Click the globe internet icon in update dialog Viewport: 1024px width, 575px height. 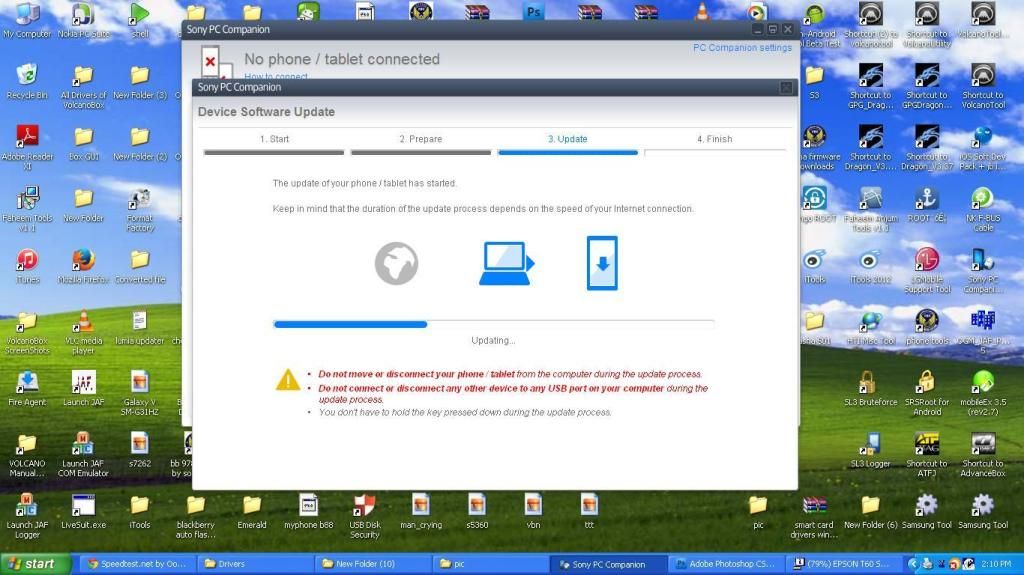coord(396,263)
